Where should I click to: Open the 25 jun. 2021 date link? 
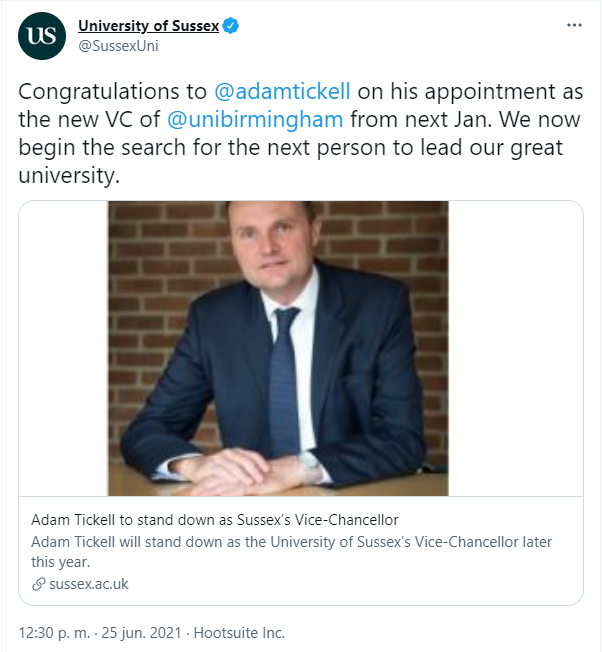[x=141, y=633]
